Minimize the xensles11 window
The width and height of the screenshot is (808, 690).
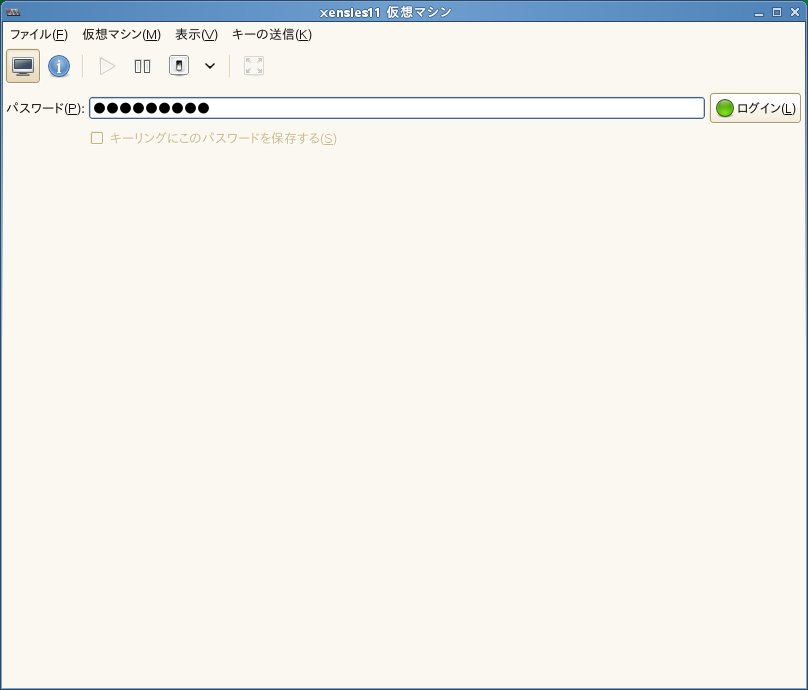[758, 12]
